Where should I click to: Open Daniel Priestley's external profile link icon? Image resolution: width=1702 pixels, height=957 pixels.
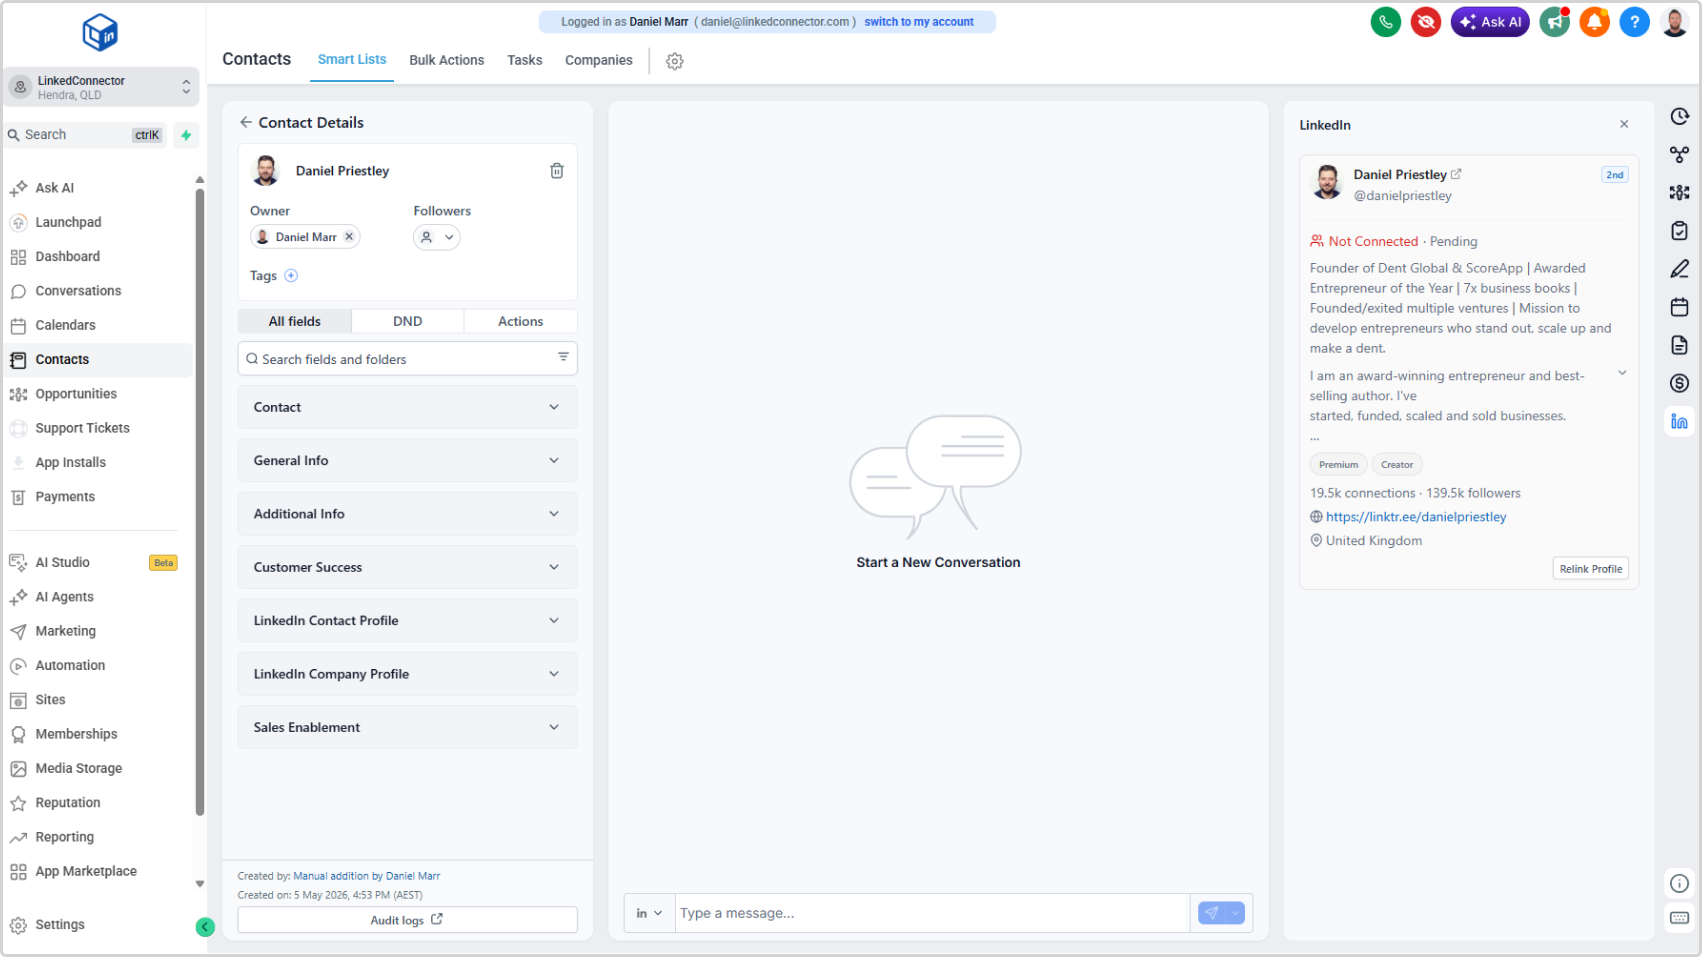1456,174
